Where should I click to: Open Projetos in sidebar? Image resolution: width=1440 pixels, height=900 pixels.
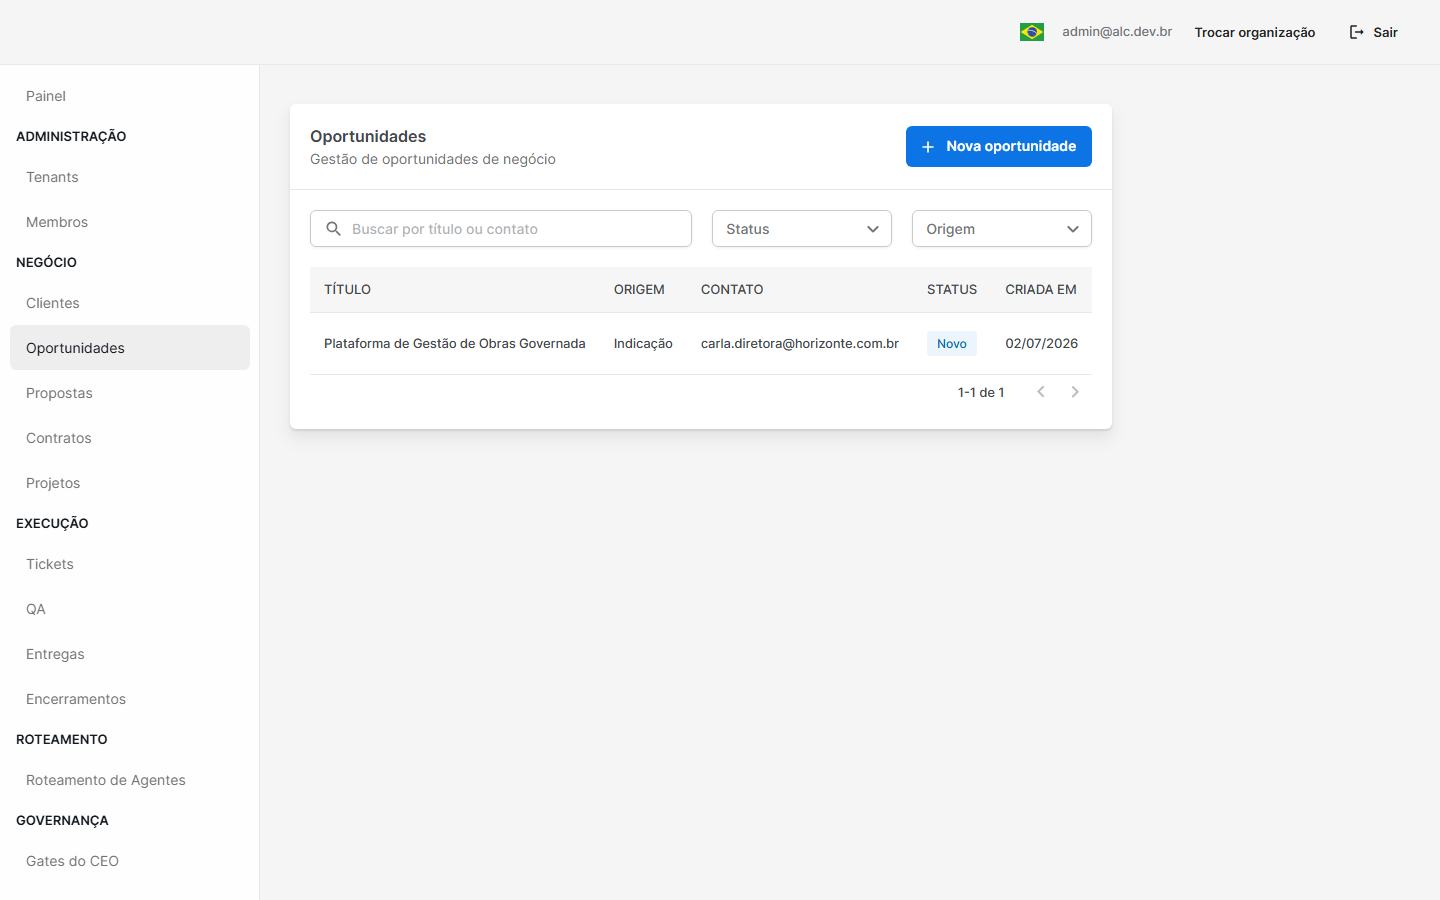tap(130, 483)
